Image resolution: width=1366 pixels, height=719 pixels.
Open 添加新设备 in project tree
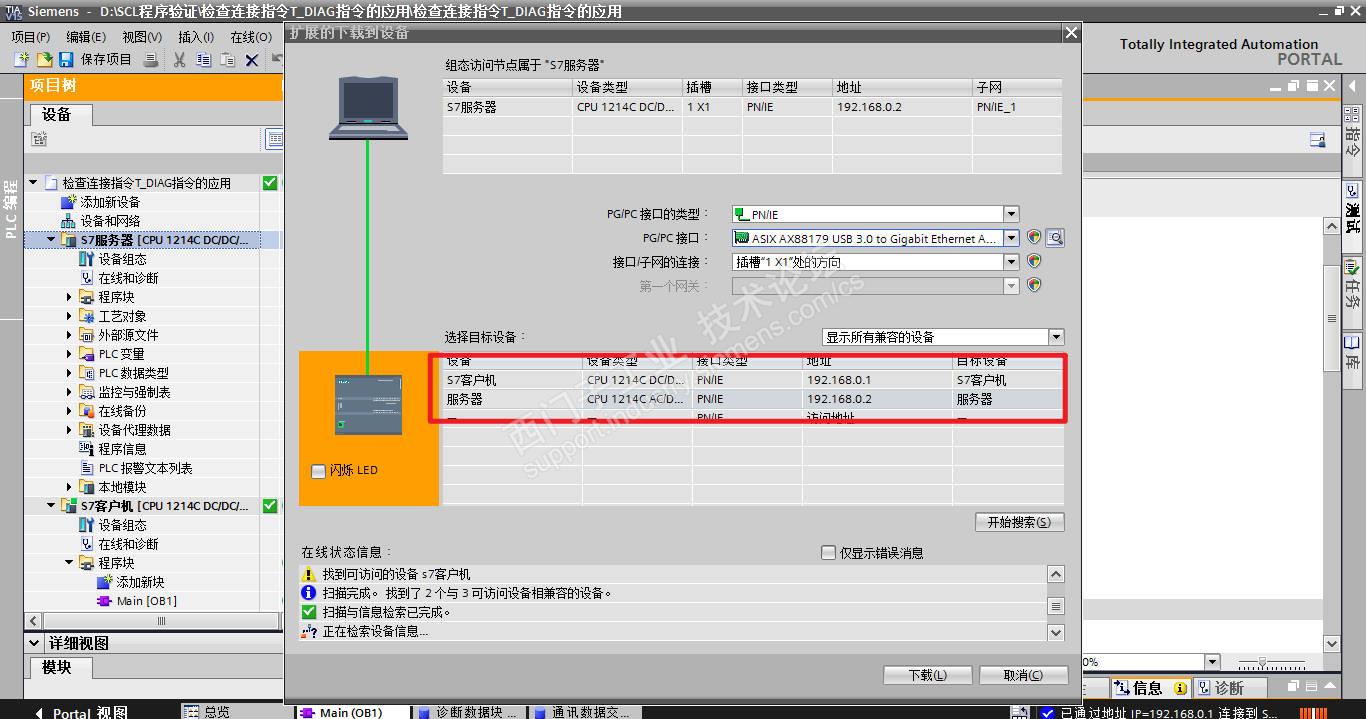pos(110,202)
